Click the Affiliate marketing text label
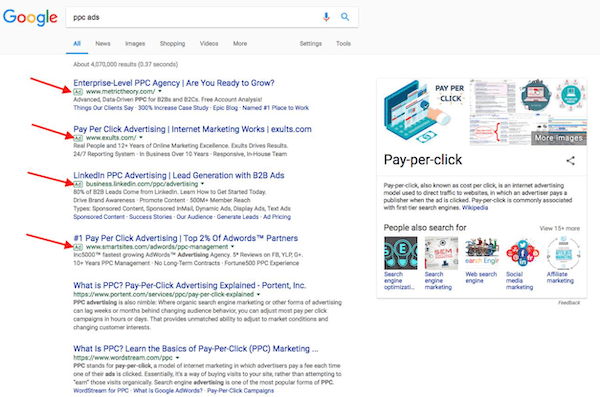 tap(560, 278)
